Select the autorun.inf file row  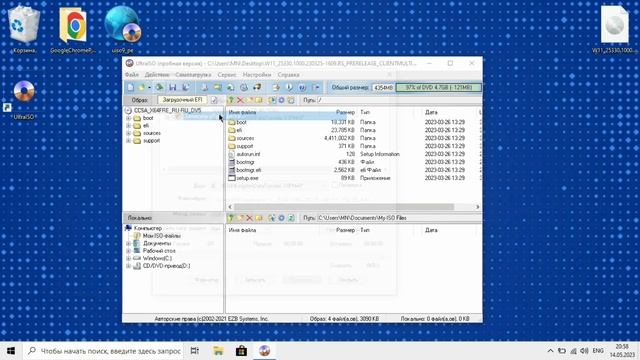tap(353, 154)
